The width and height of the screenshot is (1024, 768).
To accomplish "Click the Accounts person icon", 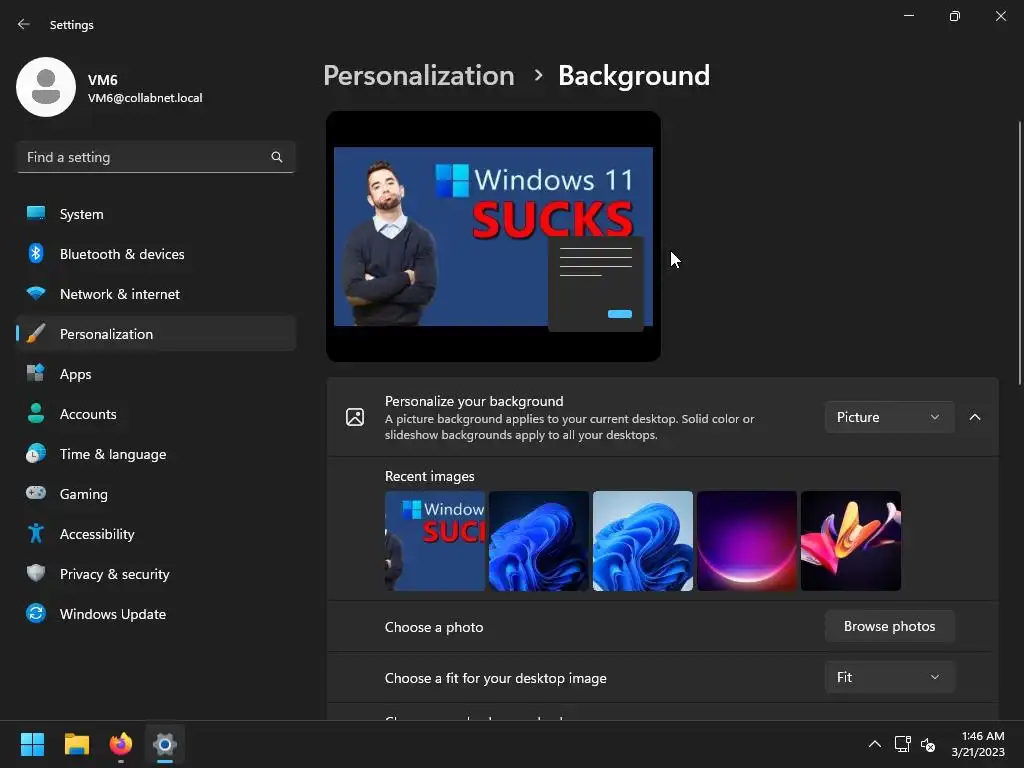I will click(36, 413).
